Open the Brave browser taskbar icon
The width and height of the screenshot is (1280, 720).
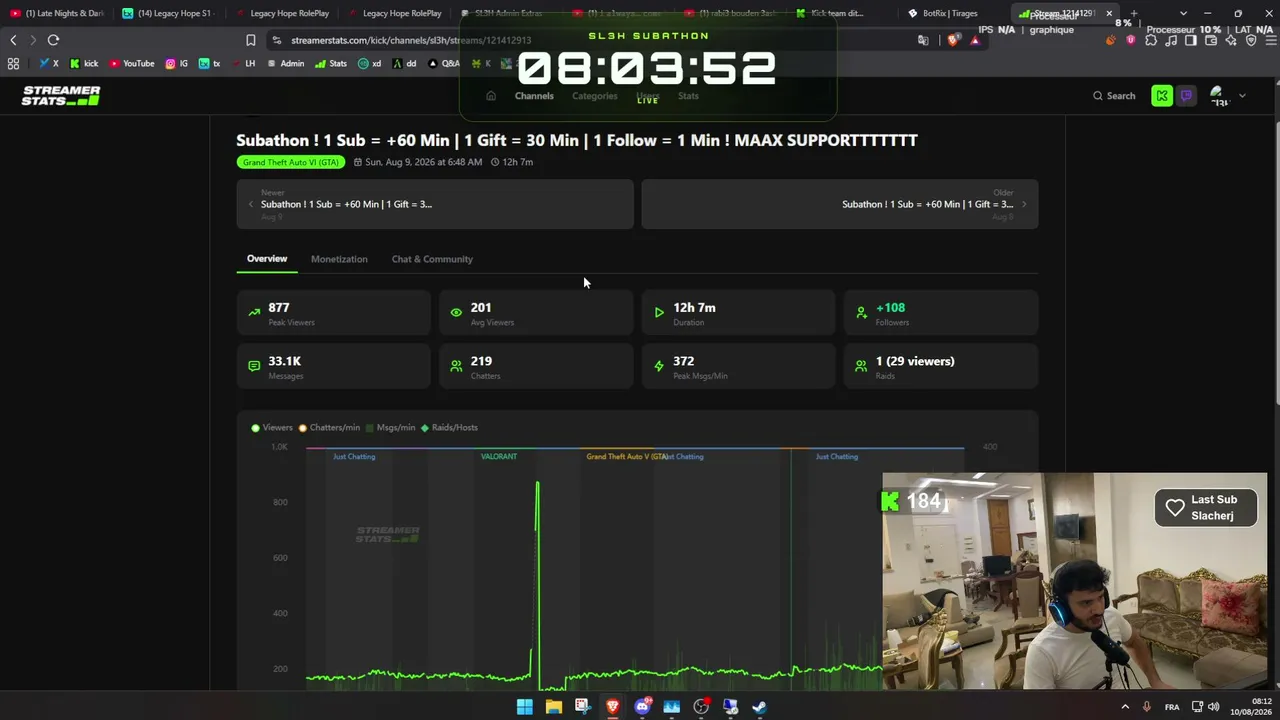pyautogui.click(x=613, y=707)
